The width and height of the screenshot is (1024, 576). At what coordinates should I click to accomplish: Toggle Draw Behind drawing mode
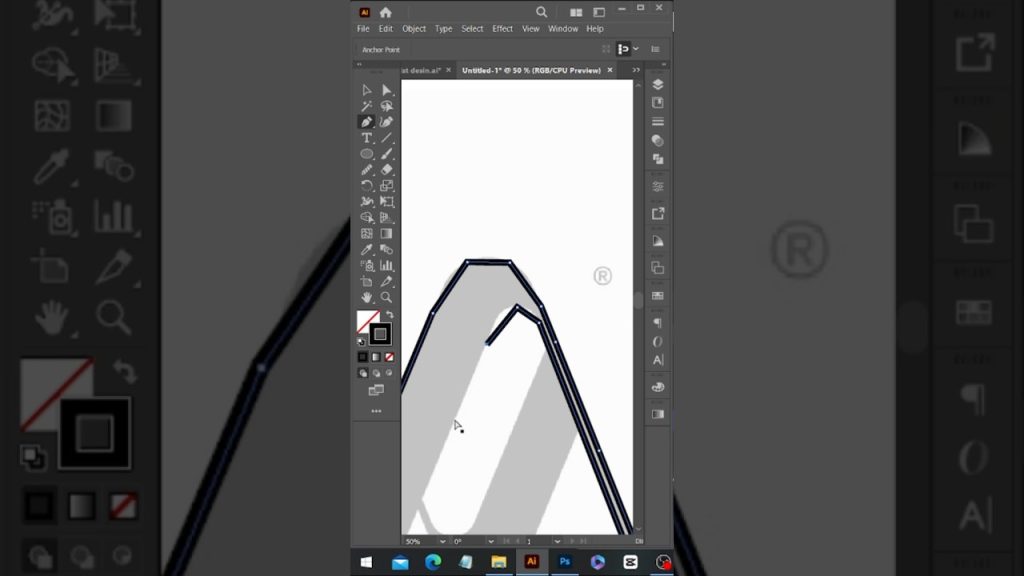click(376, 373)
